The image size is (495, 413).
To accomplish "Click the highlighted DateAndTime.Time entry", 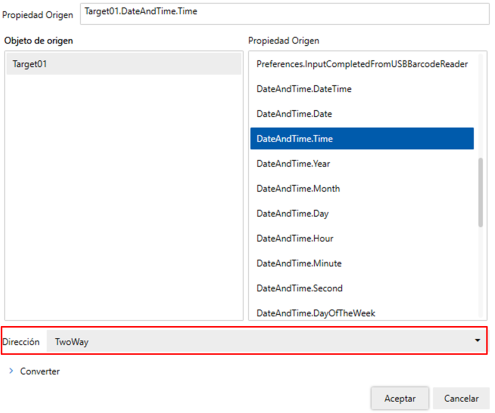I will tap(362, 138).
